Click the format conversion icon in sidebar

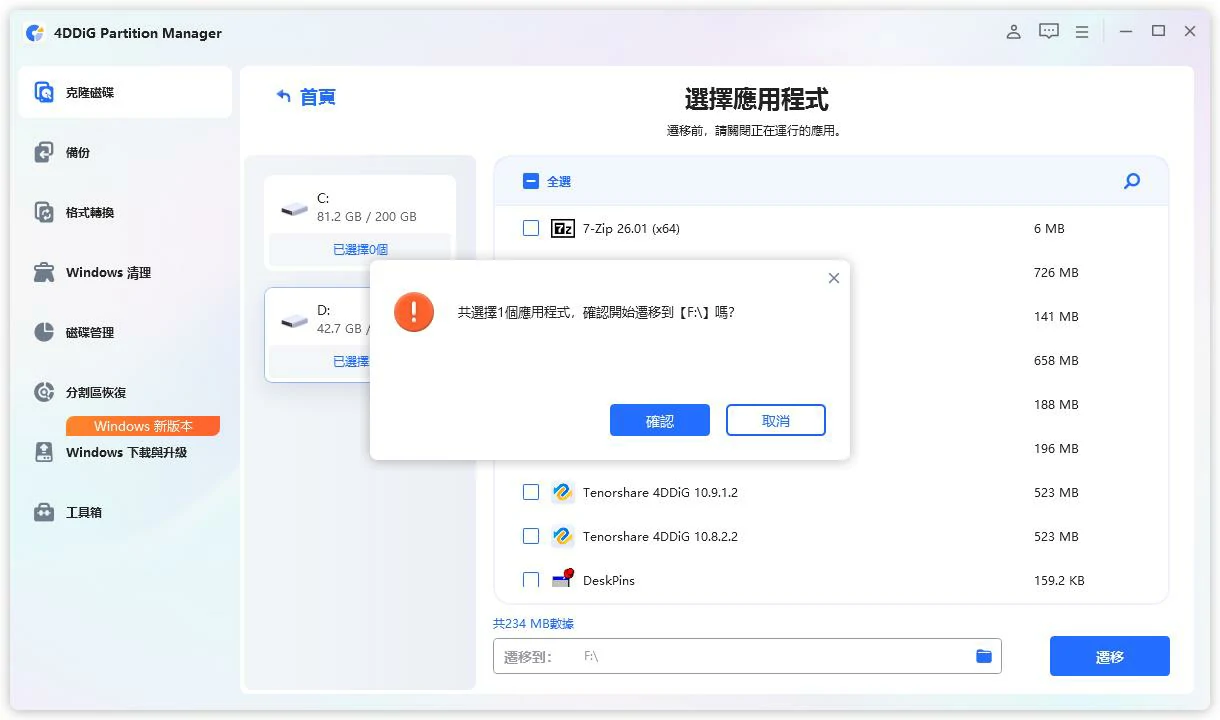pos(44,212)
